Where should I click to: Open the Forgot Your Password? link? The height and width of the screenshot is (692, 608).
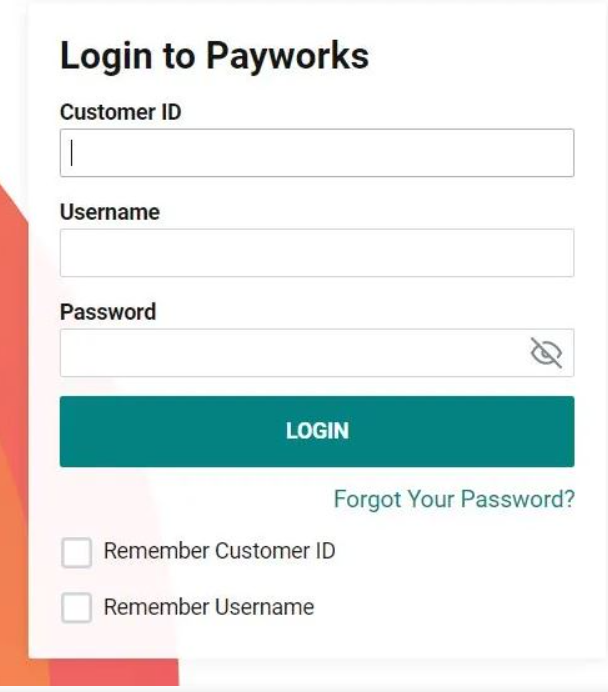(x=454, y=500)
